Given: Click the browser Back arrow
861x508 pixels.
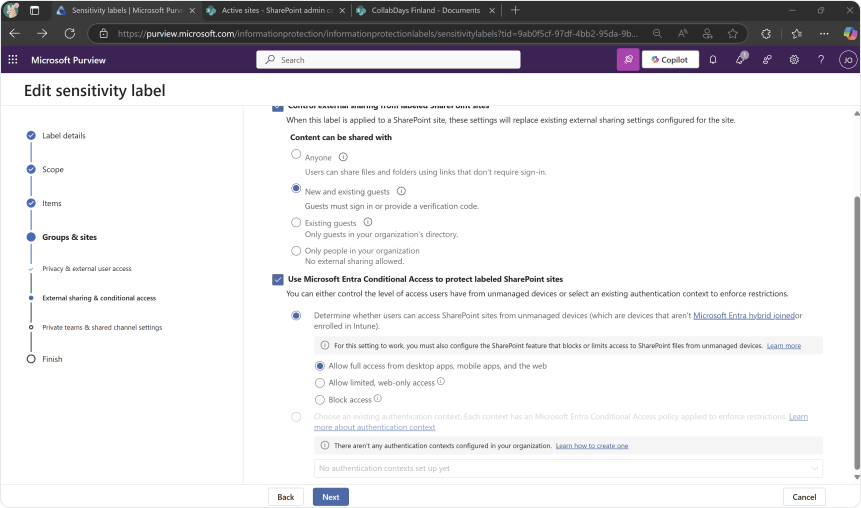Looking at the screenshot, I should tap(15, 34).
